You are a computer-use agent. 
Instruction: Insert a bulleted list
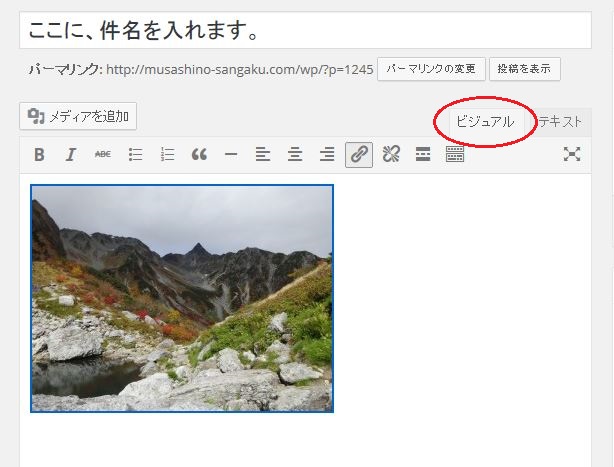pos(135,154)
